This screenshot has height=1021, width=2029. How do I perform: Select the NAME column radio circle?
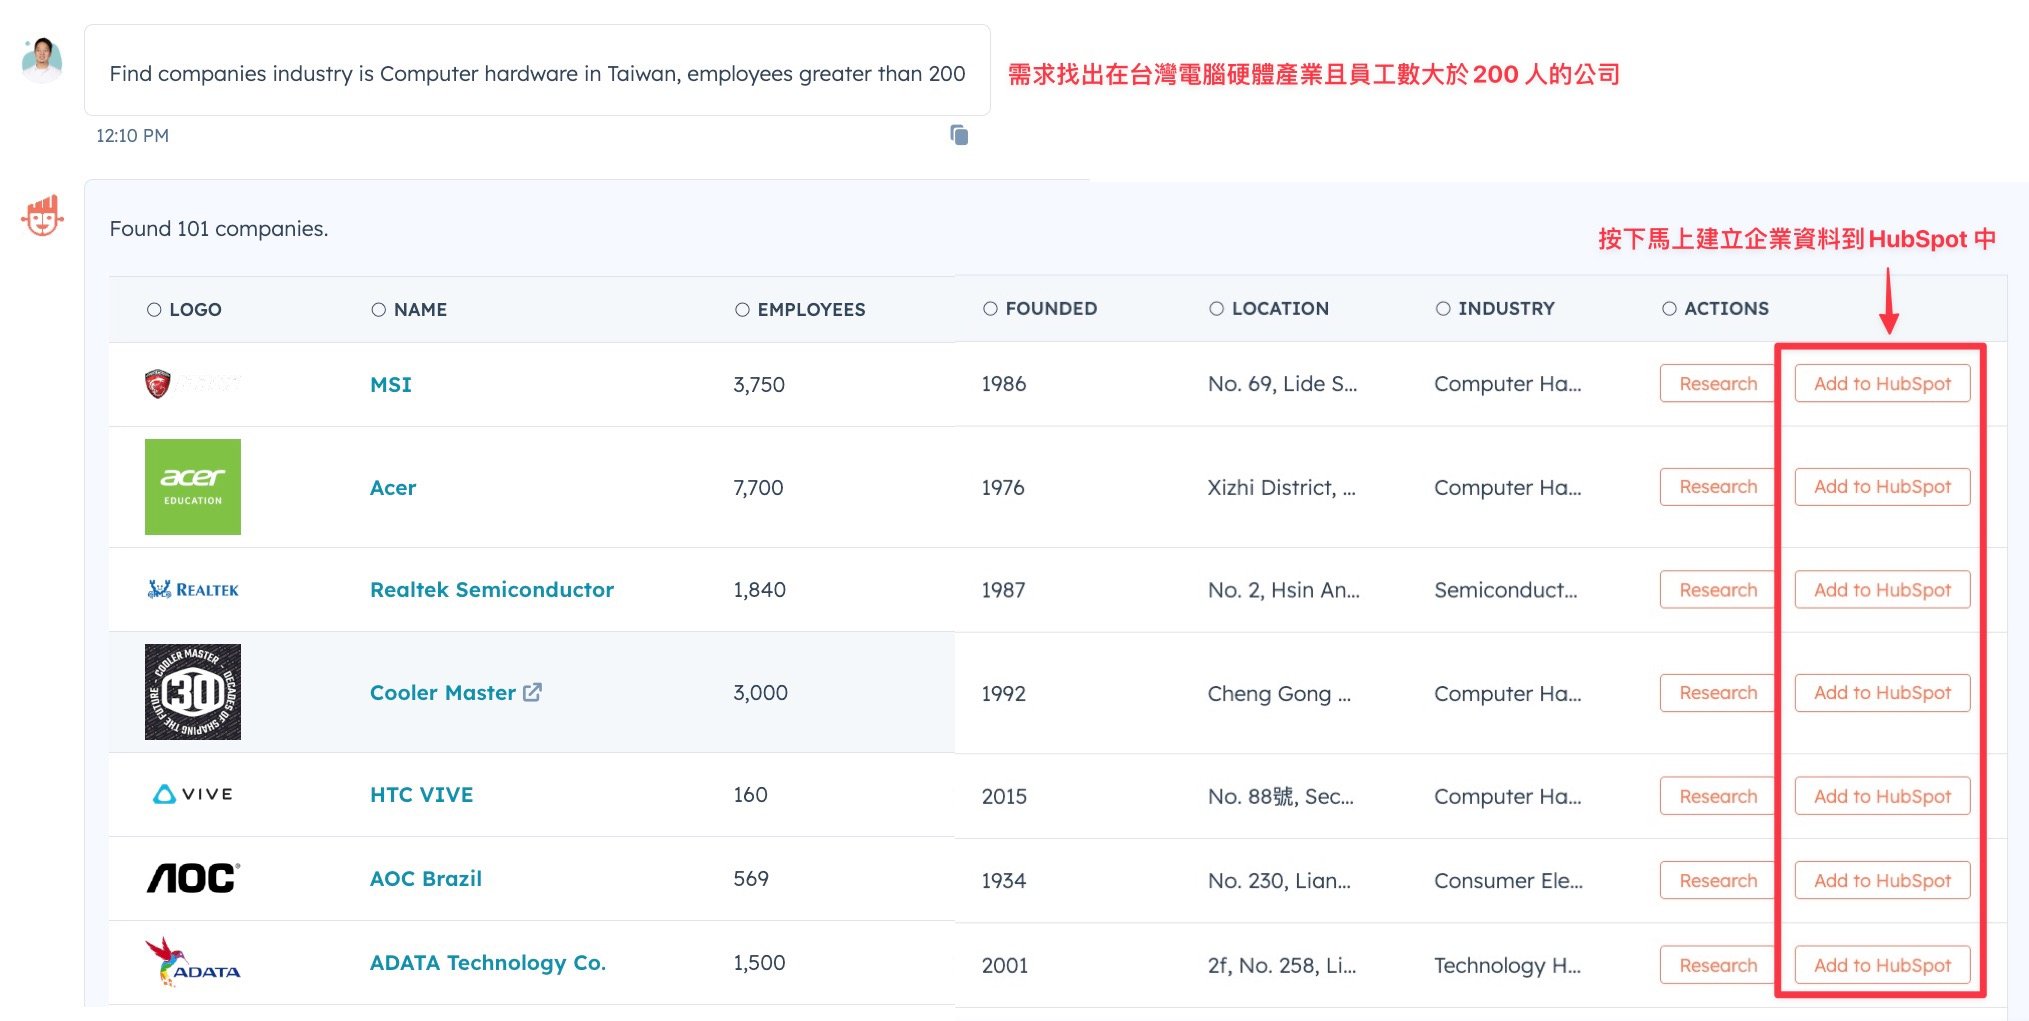378,309
